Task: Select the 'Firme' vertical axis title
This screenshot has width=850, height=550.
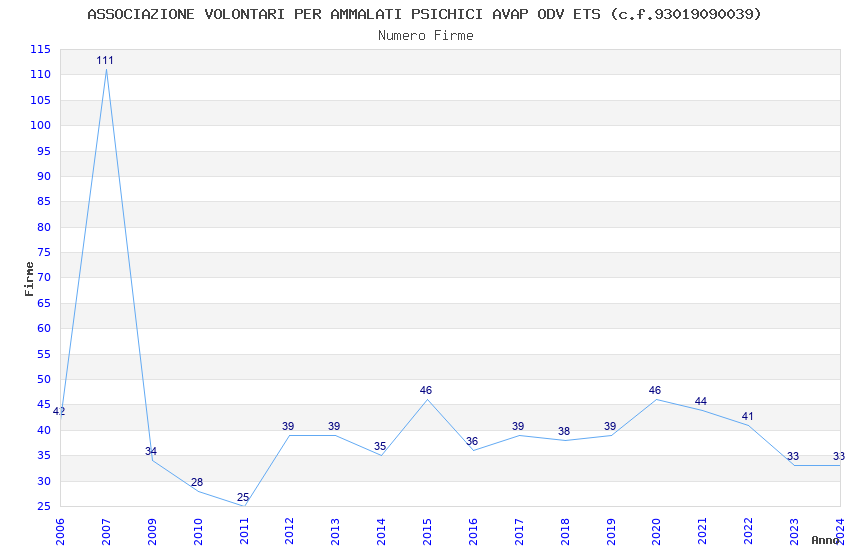Action: tap(29, 279)
